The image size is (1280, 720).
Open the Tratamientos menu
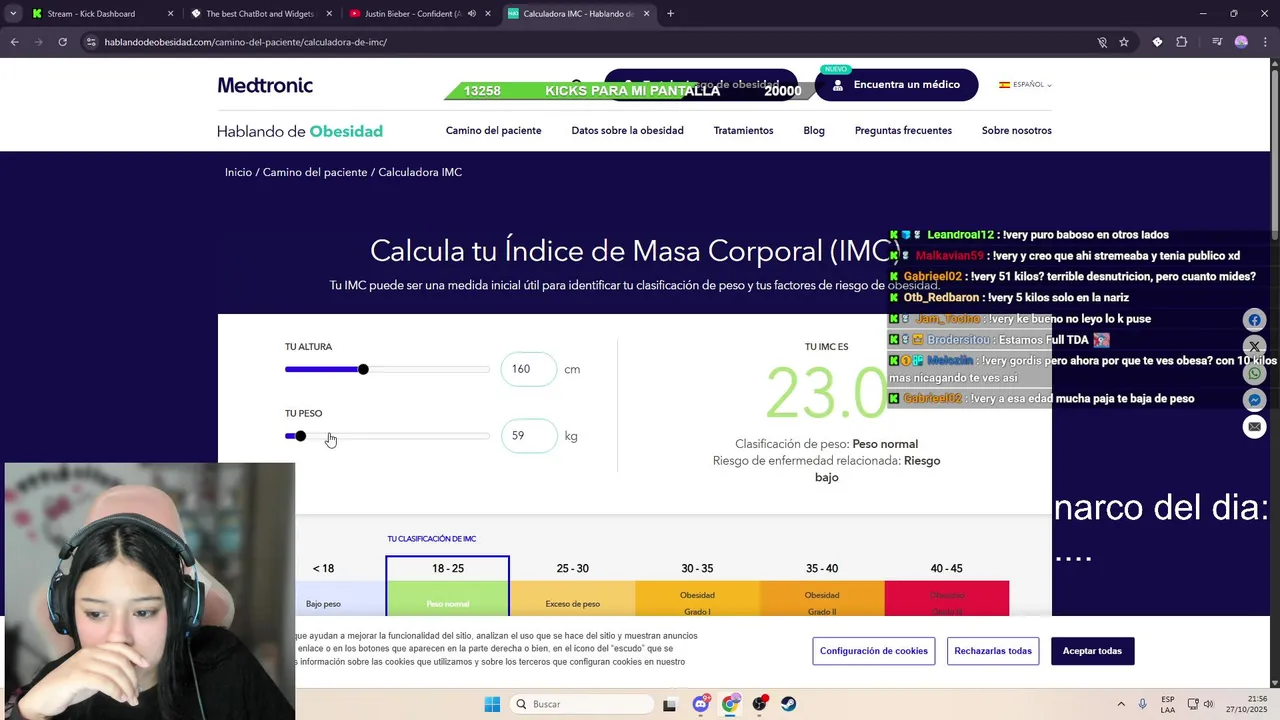click(x=743, y=131)
